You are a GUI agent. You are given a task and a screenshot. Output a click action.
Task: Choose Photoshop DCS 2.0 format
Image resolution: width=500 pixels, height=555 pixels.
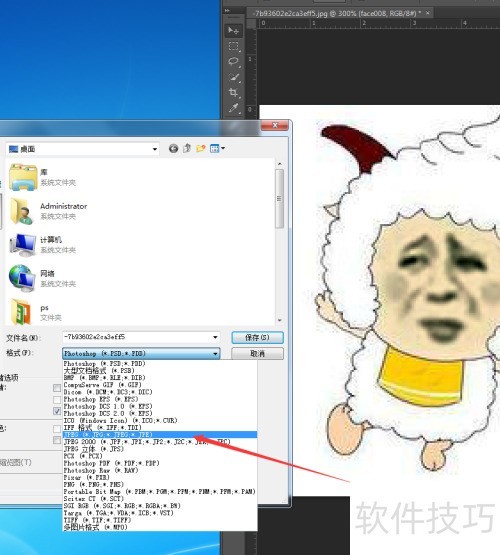pos(160,413)
